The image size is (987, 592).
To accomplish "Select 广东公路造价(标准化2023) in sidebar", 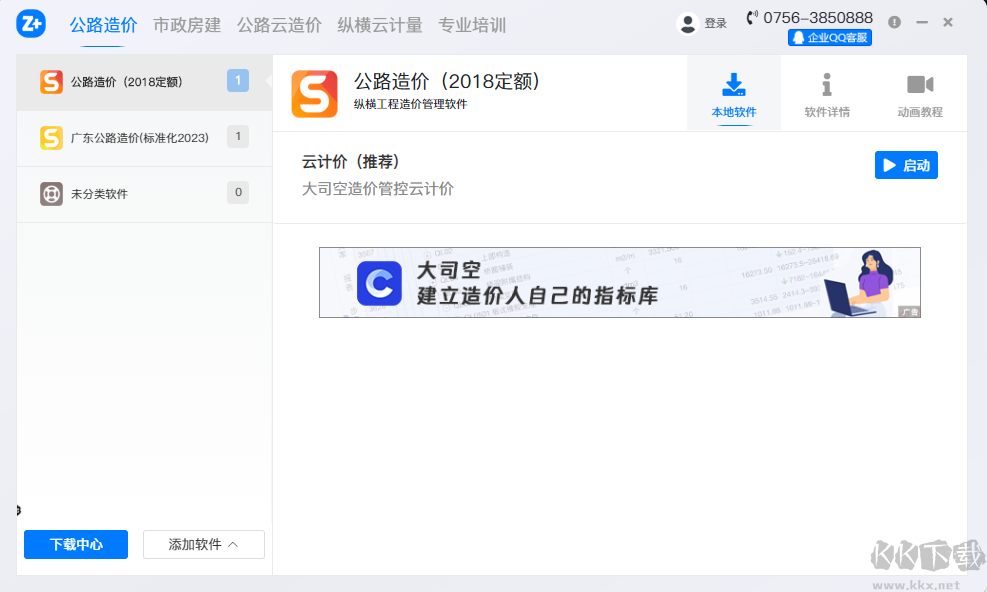I will point(144,139).
